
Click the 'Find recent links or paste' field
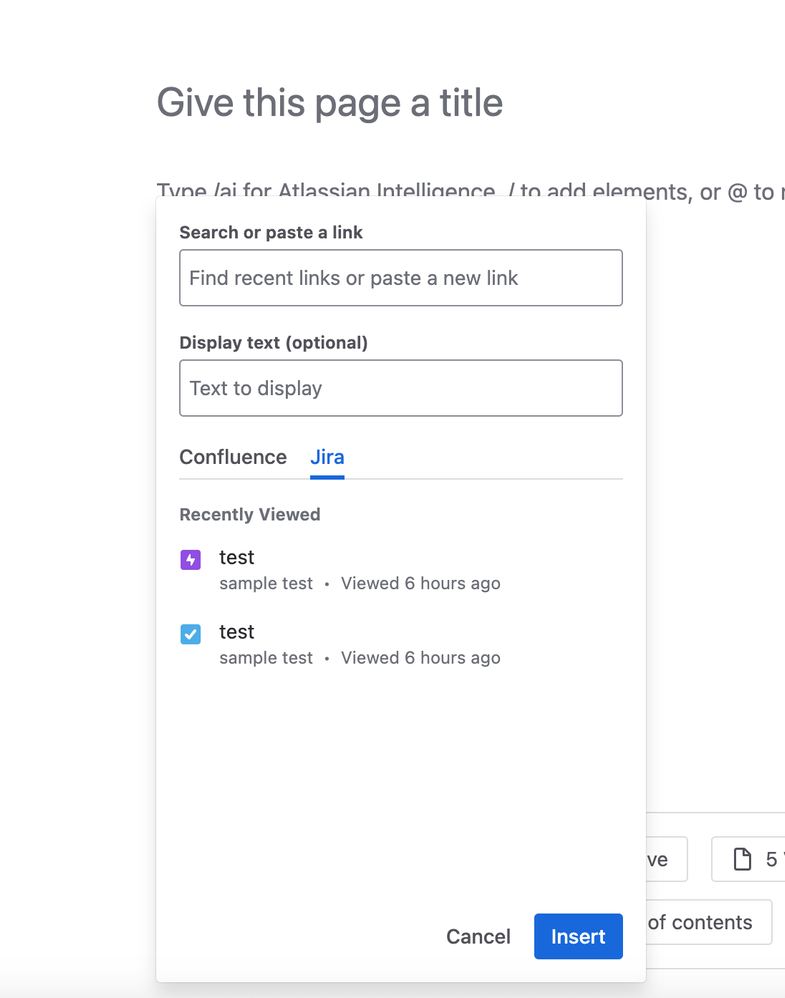click(x=400, y=278)
